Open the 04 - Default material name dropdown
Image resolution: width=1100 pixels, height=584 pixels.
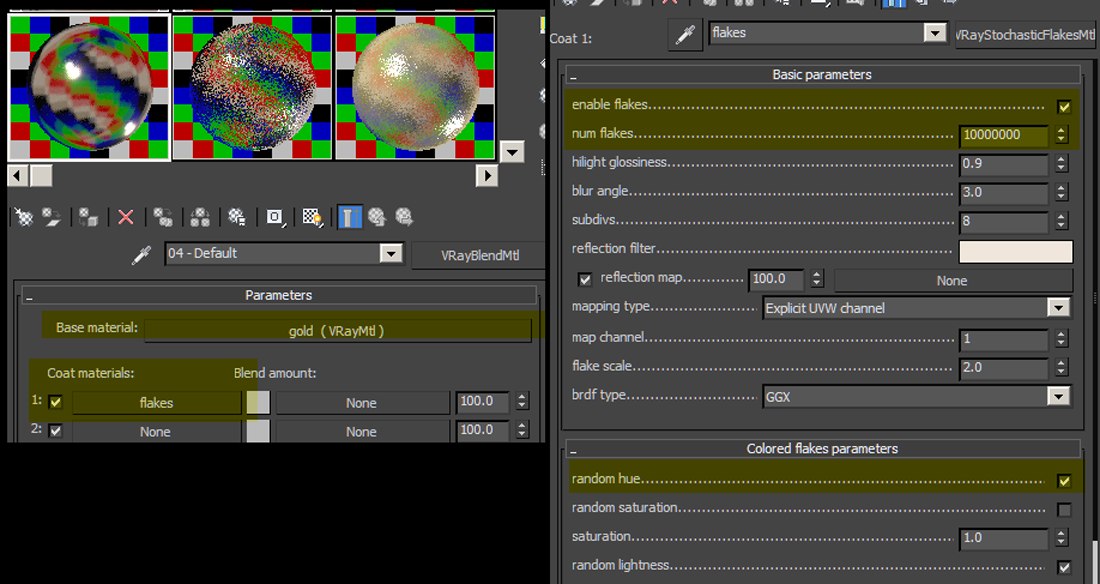coord(392,253)
